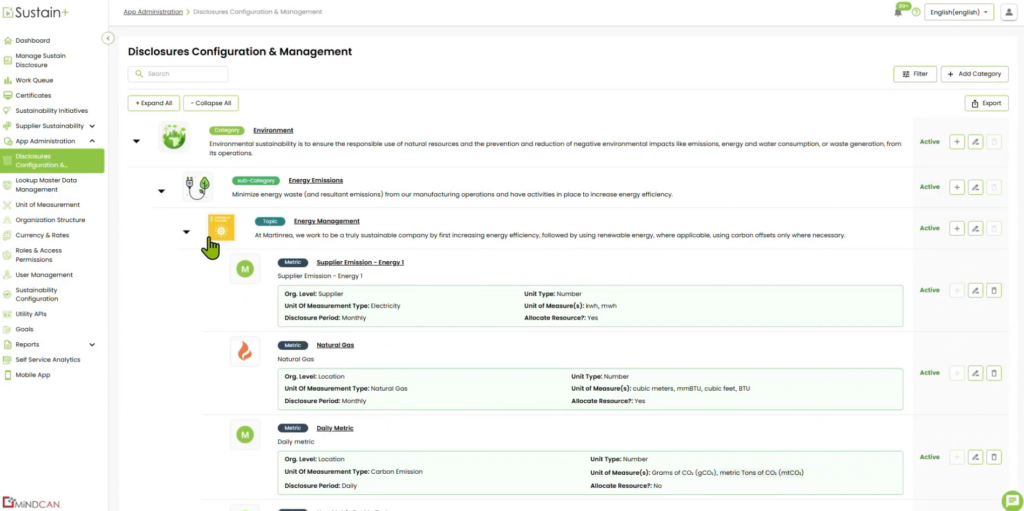Delete the Natural Gas metric
Viewport: 1024px width, 511px height.
pyautogui.click(x=993, y=373)
